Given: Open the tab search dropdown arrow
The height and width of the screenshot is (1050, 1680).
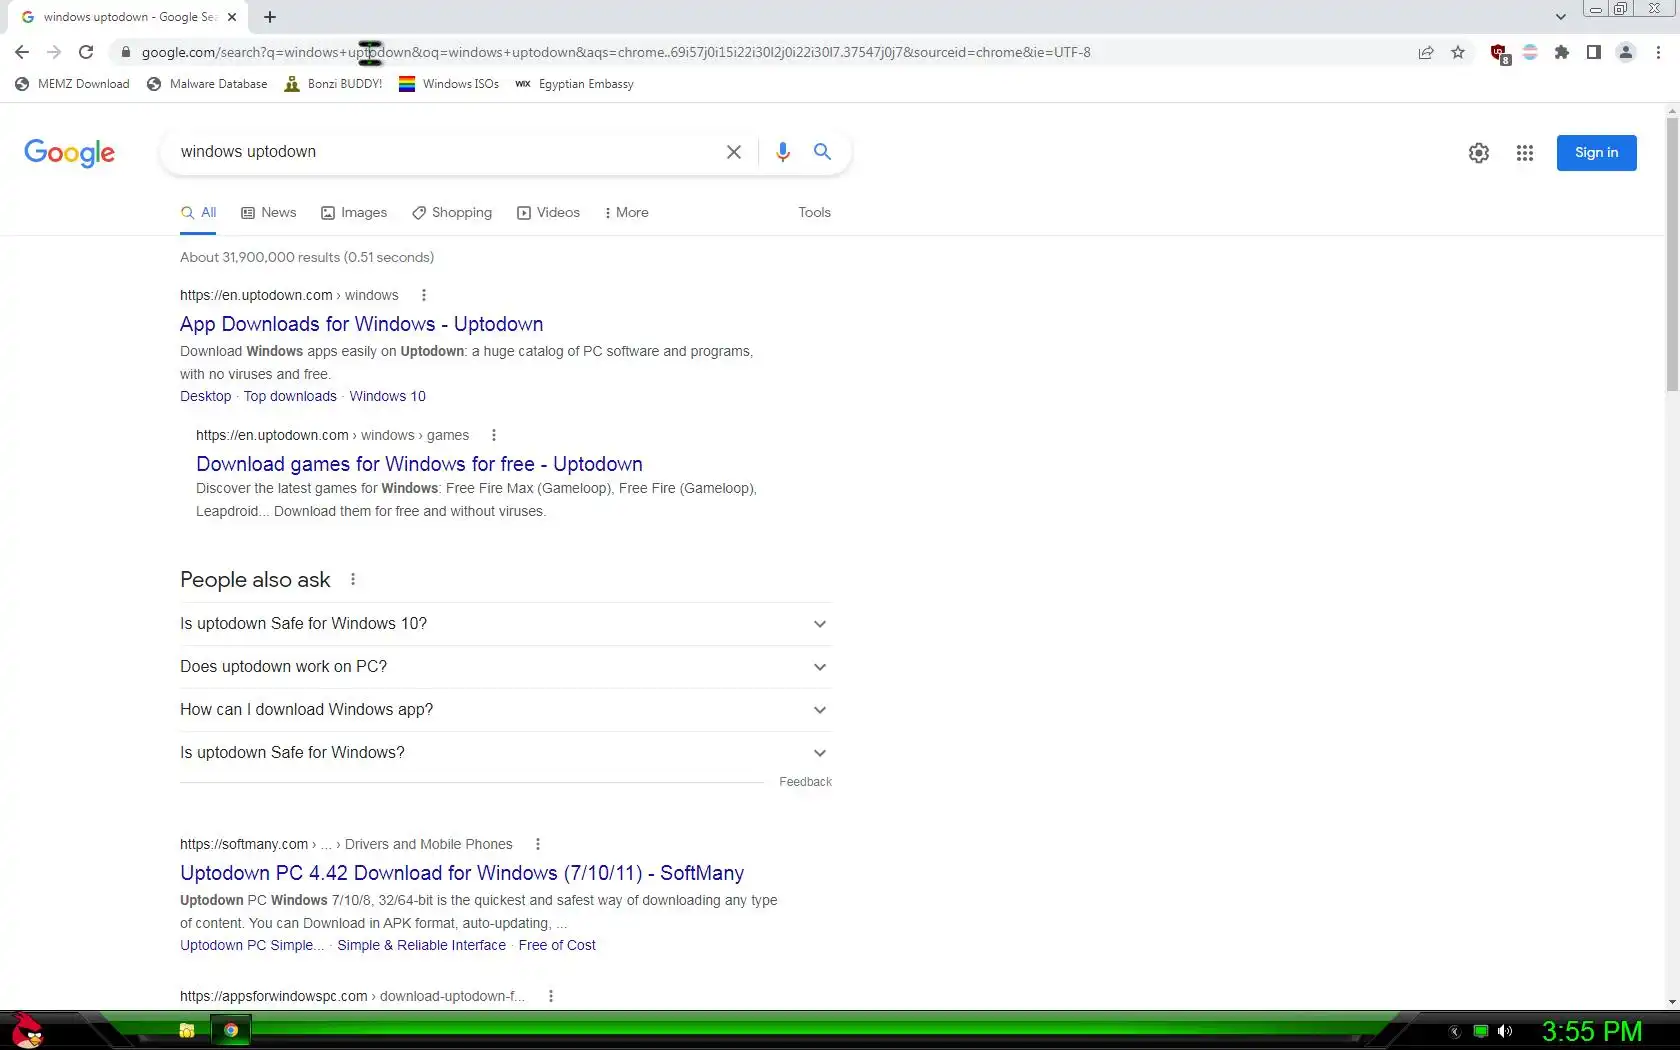Looking at the screenshot, I should [x=1560, y=17].
